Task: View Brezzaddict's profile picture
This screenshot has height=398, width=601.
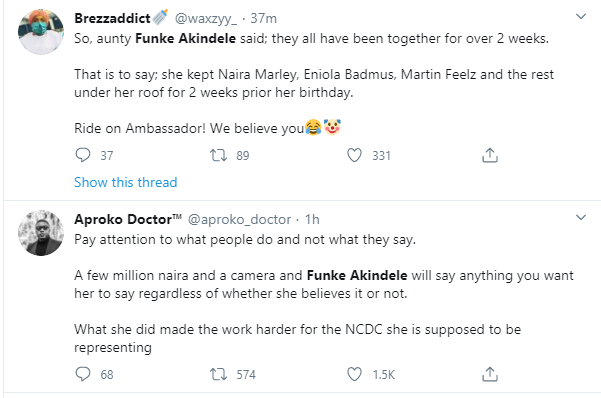Action: [x=41, y=32]
